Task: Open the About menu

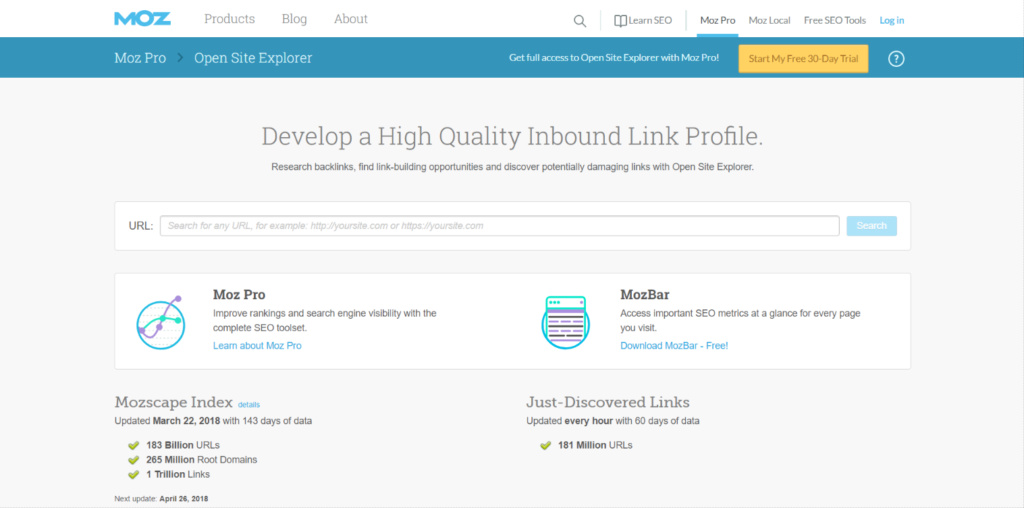Action: [x=351, y=19]
